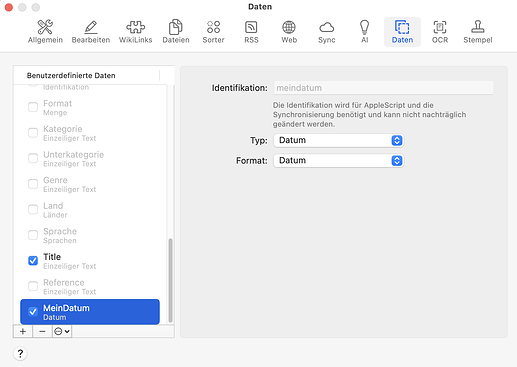This screenshot has width=517, height=367.
Task: Open the action menu next to minus
Action: [62, 331]
